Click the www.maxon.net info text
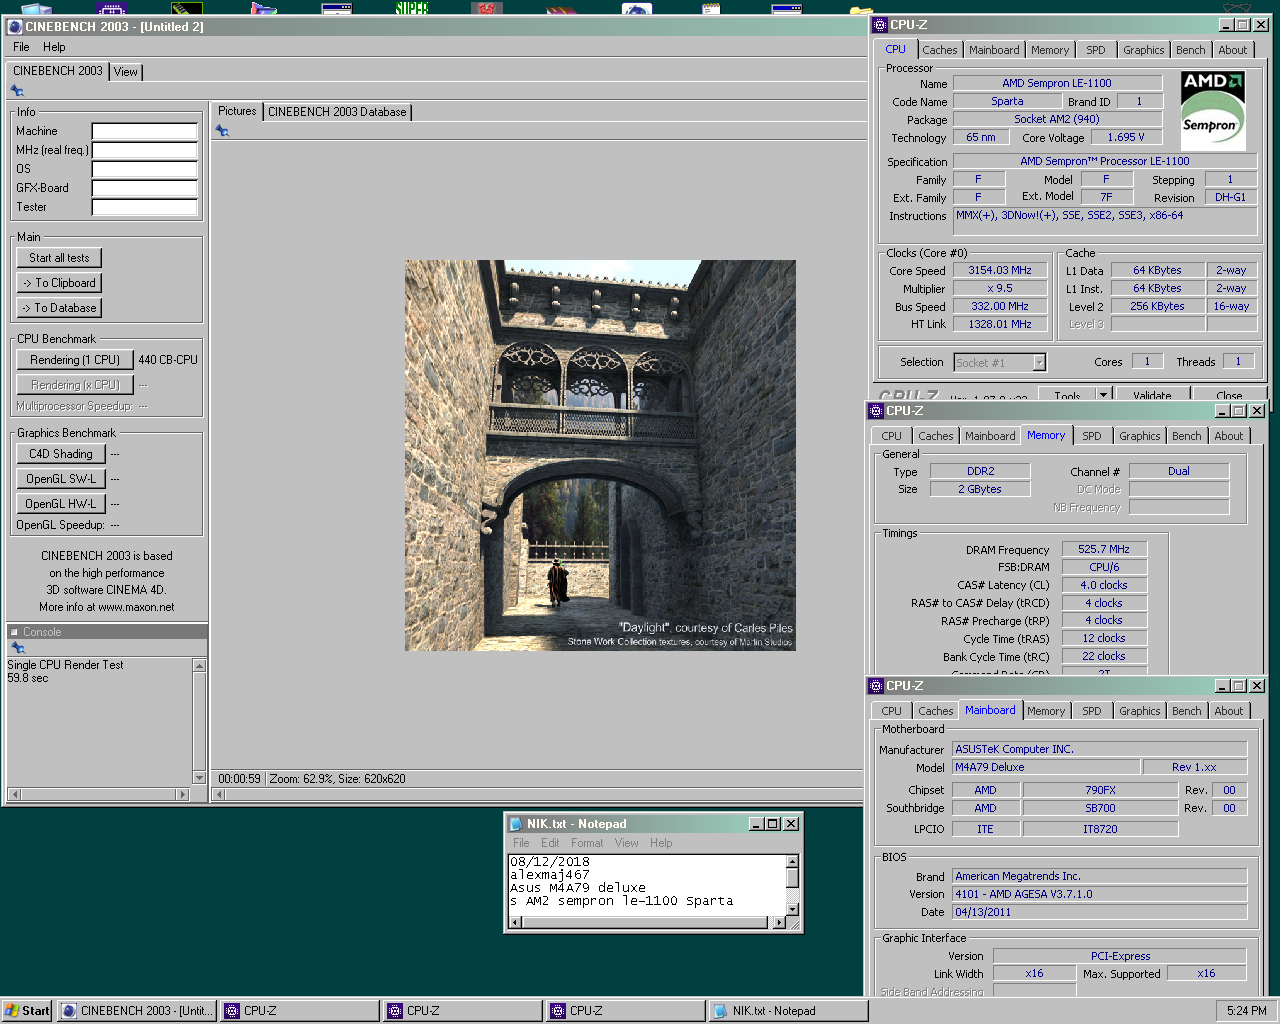This screenshot has height=1024, width=1280. pyautogui.click(x=136, y=607)
